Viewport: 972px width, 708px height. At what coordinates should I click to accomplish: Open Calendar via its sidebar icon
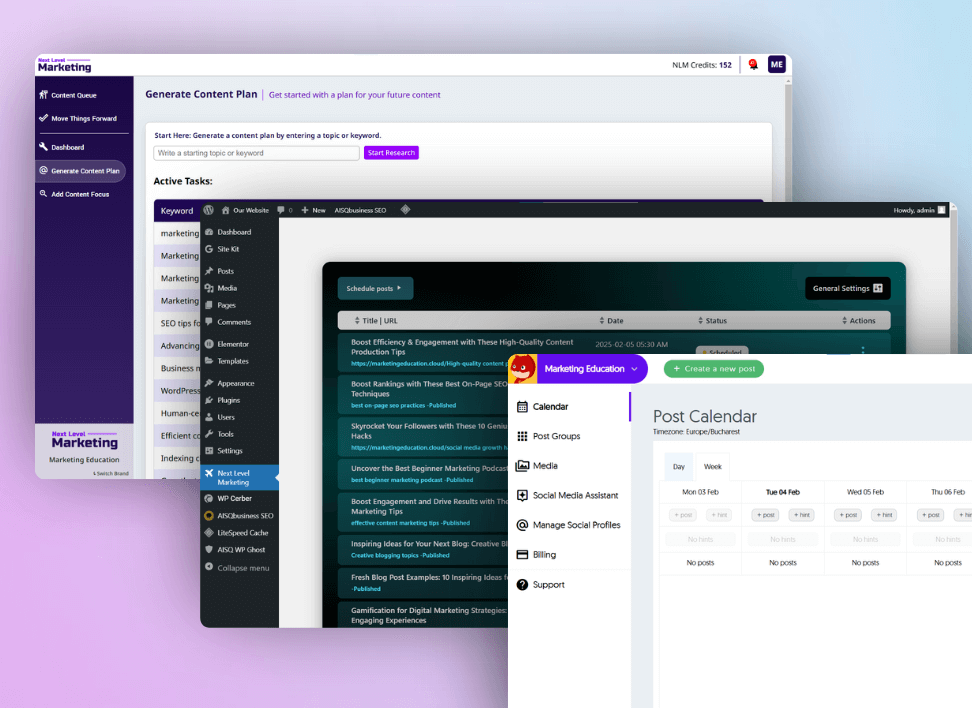coord(522,407)
